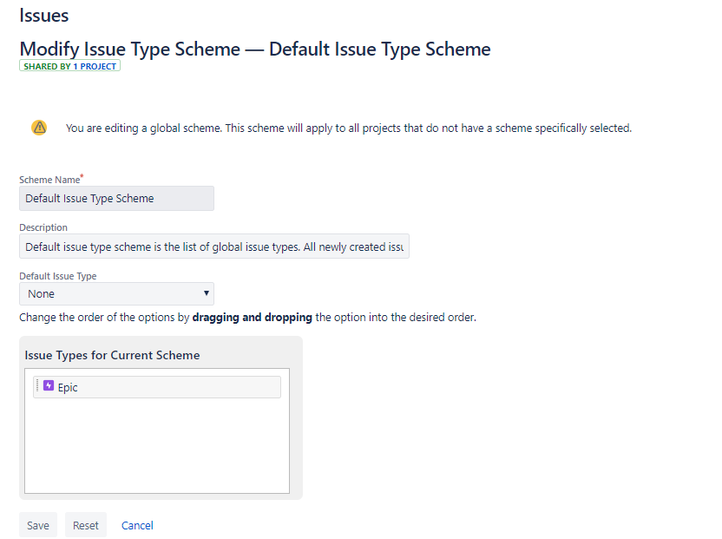
Task: Select the None value in Default Issue Type
Action: click(41, 294)
